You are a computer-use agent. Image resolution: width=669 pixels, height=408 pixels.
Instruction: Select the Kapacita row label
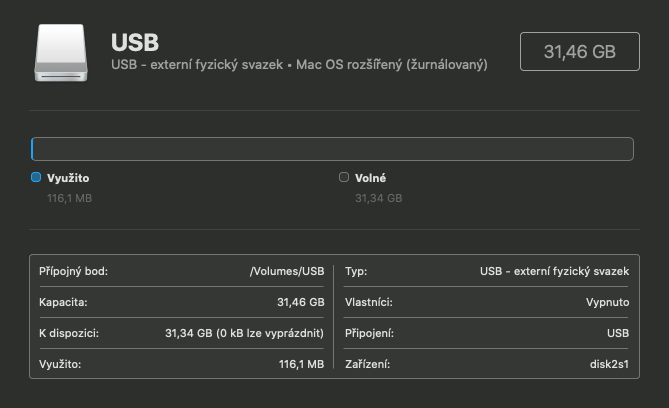click(x=61, y=302)
